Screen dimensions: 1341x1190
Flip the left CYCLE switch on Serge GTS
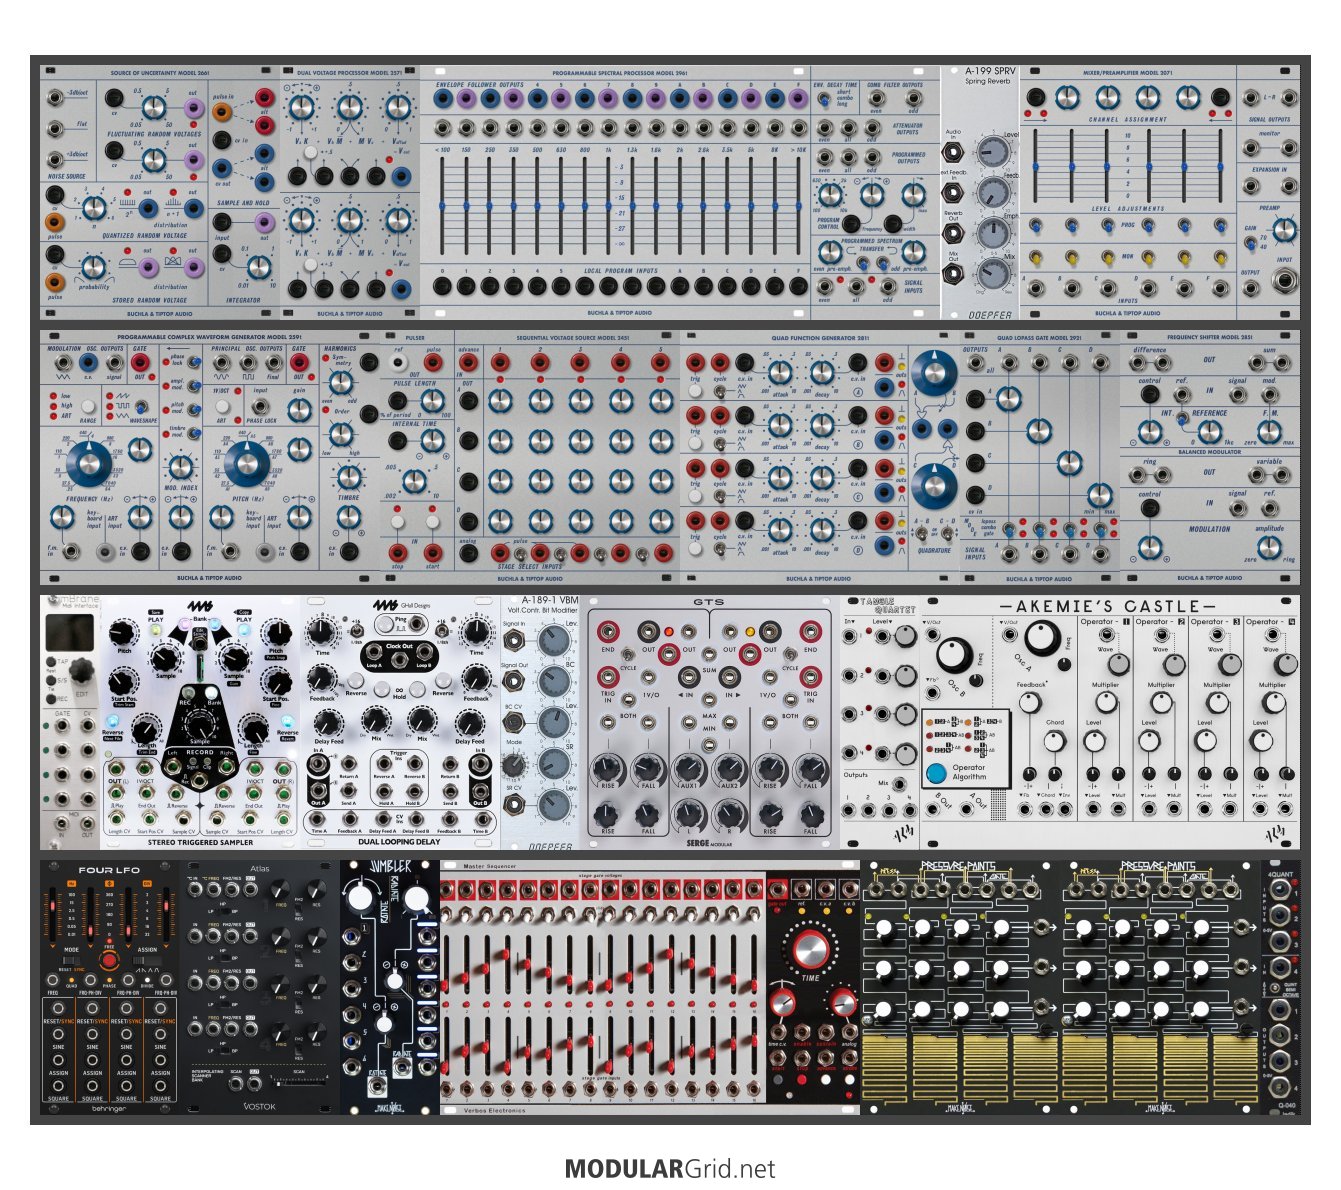pyautogui.click(x=628, y=652)
